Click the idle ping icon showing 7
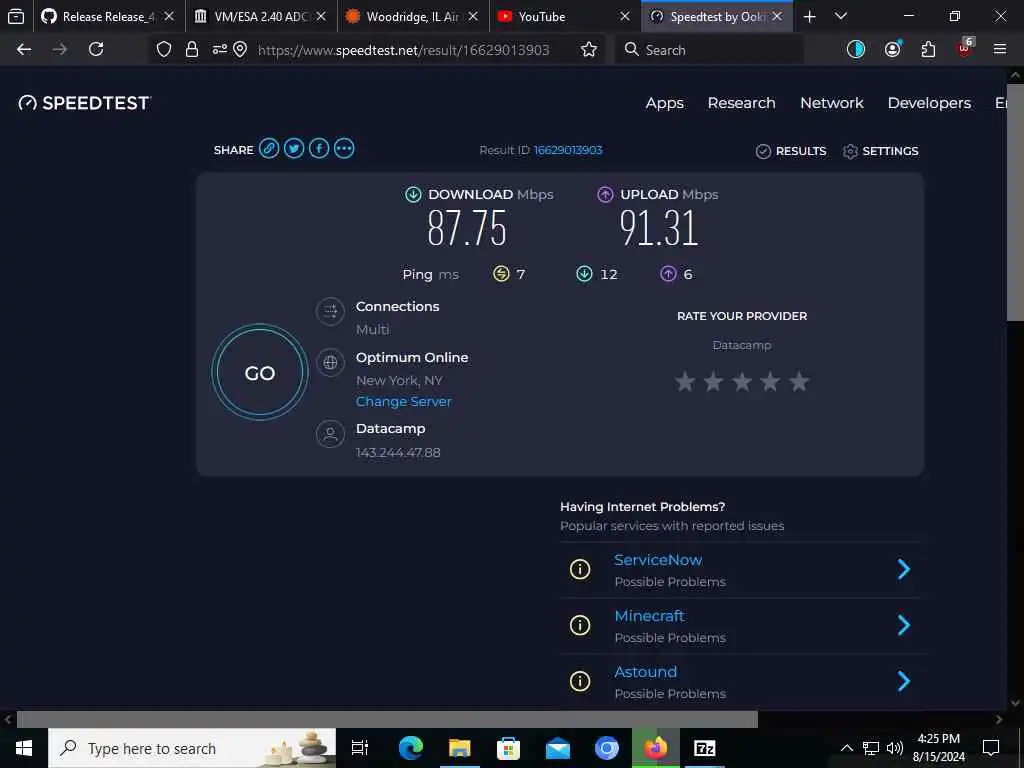The image size is (1024, 768). [501, 274]
